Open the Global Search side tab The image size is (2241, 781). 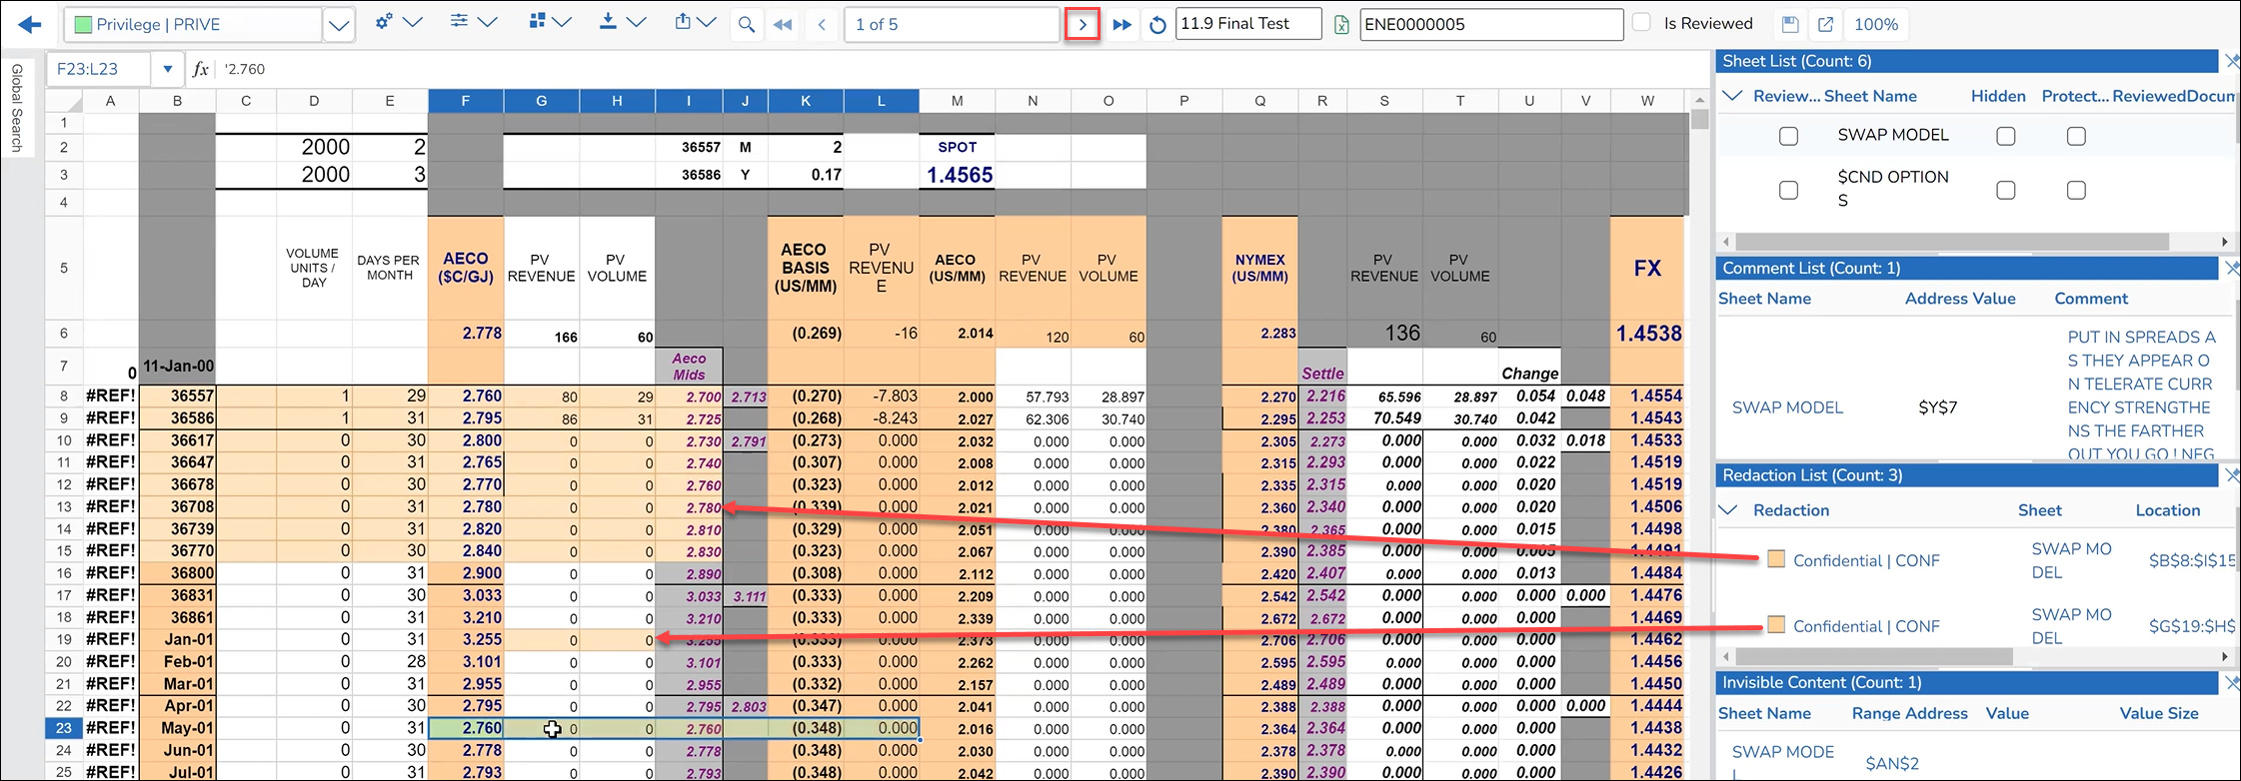pyautogui.click(x=17, y=108)
